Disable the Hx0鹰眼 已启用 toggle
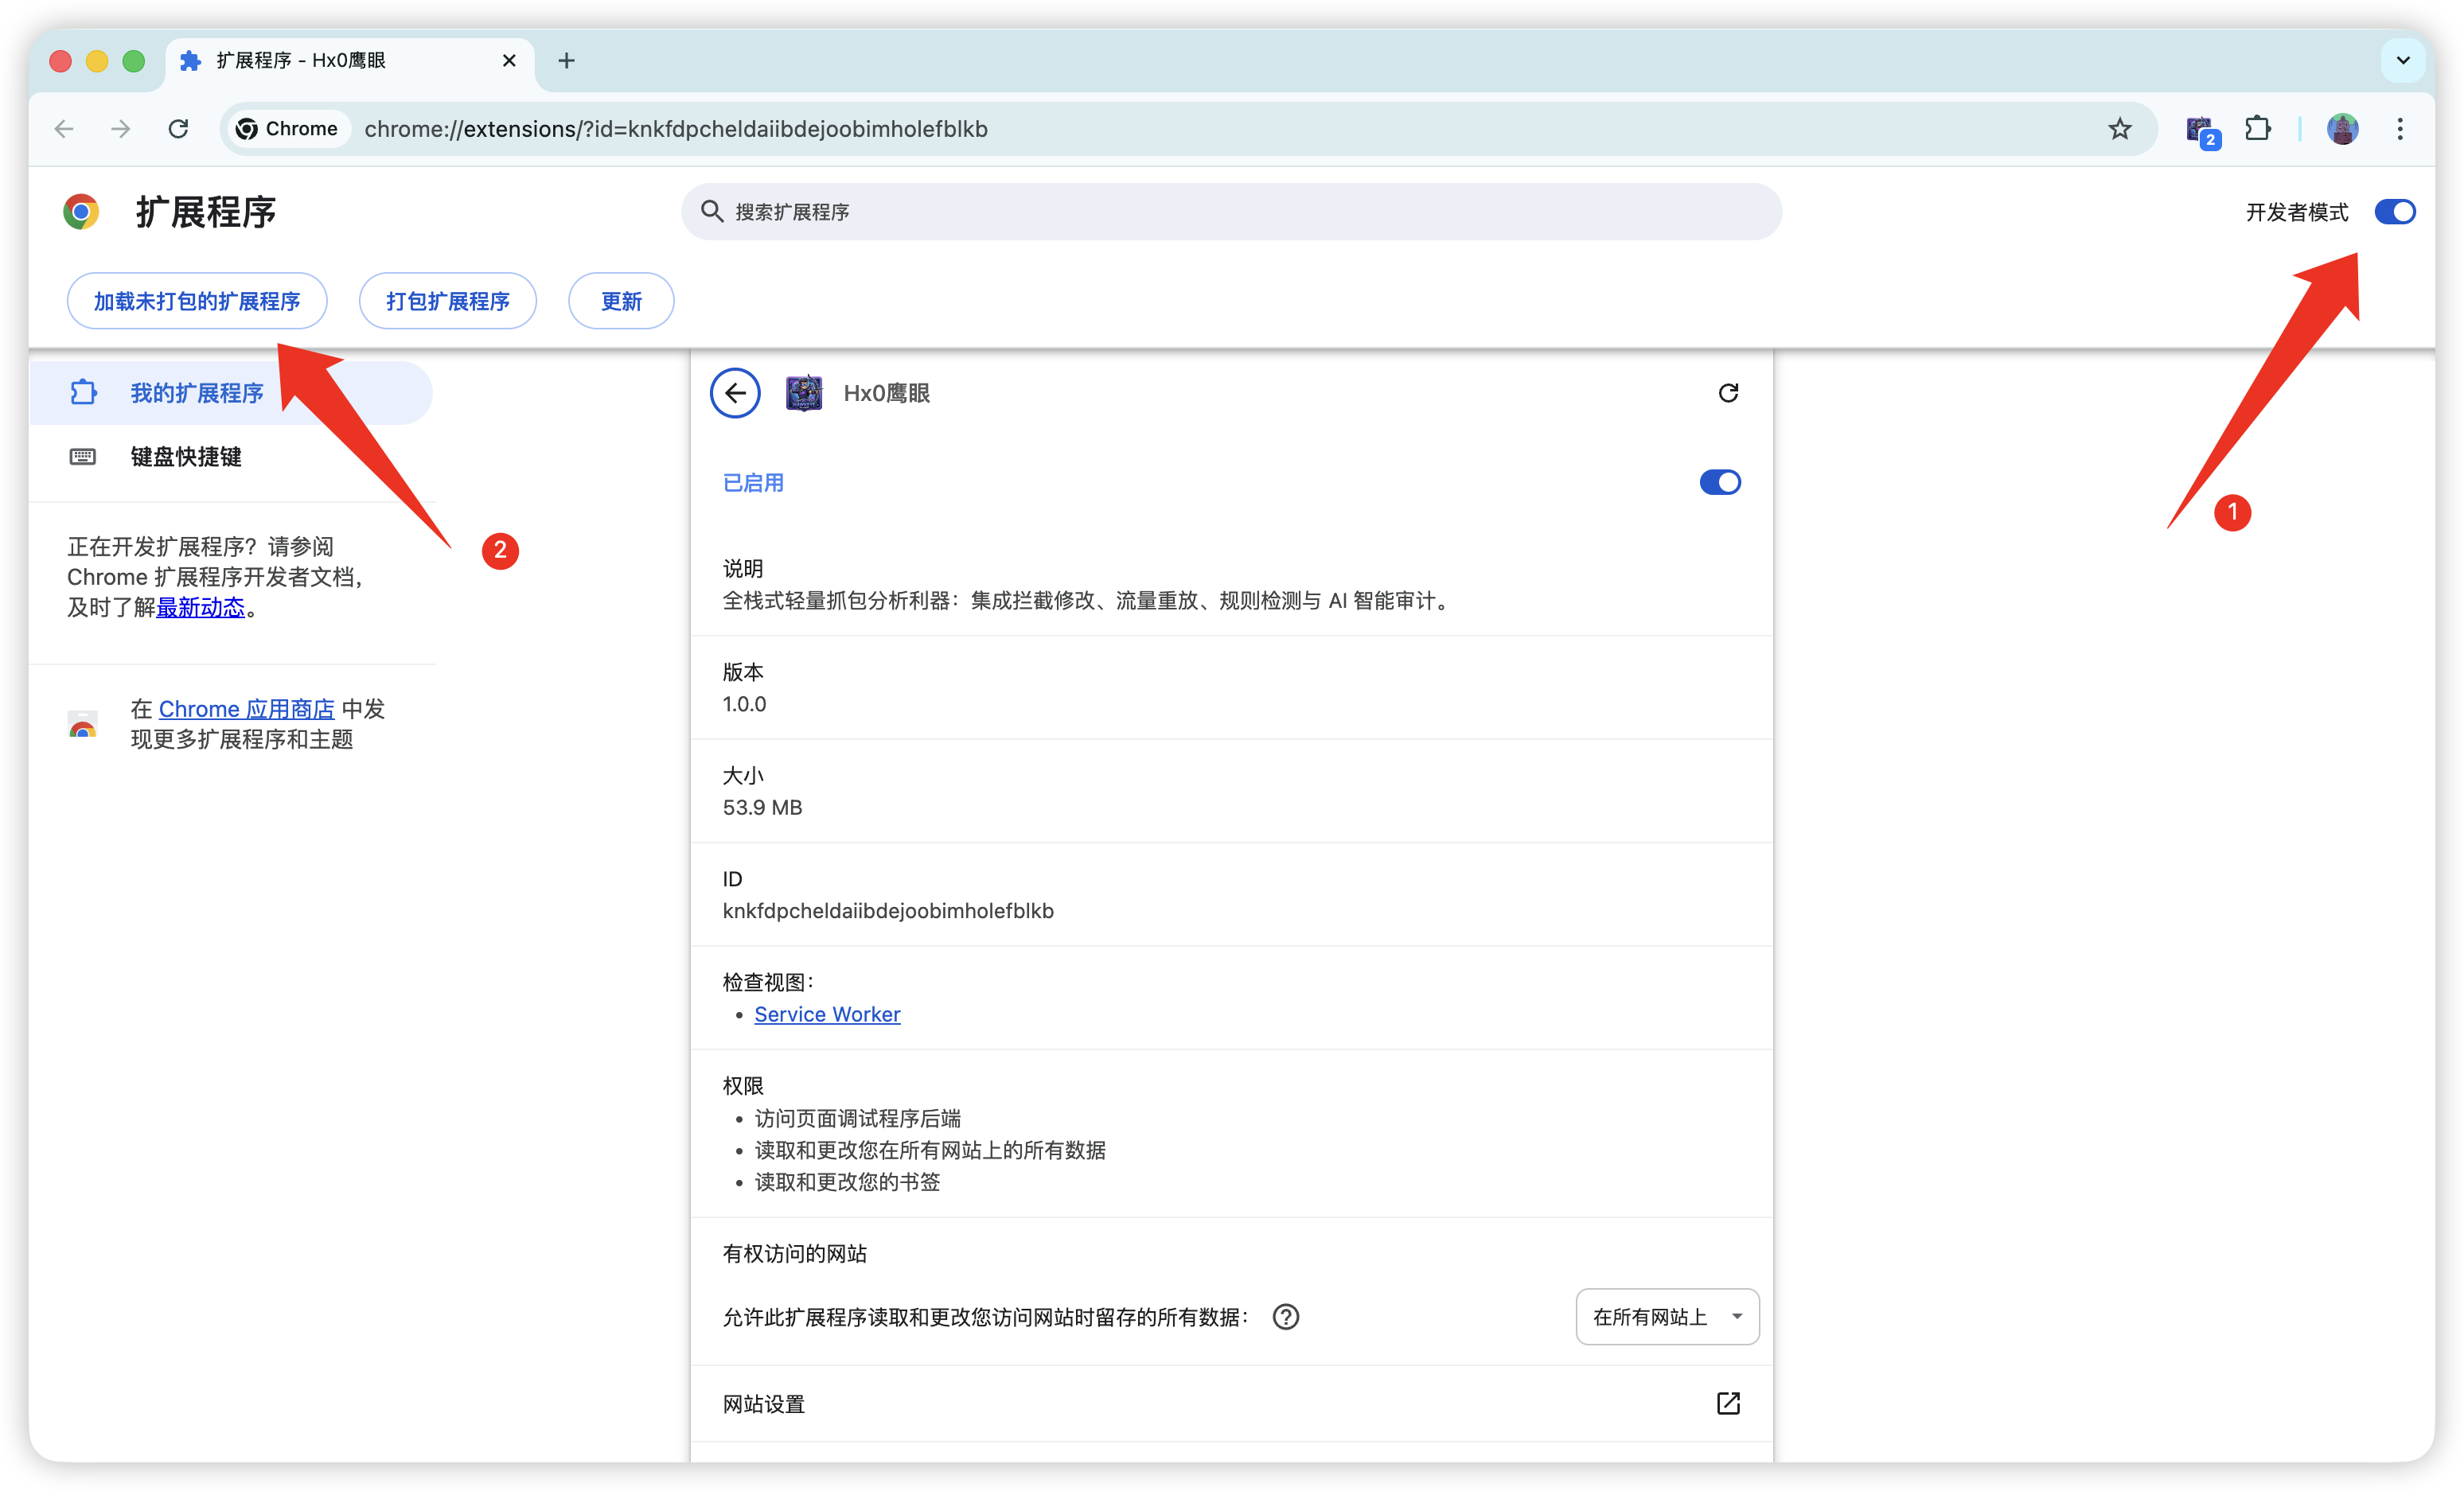 coord(1720,482)
